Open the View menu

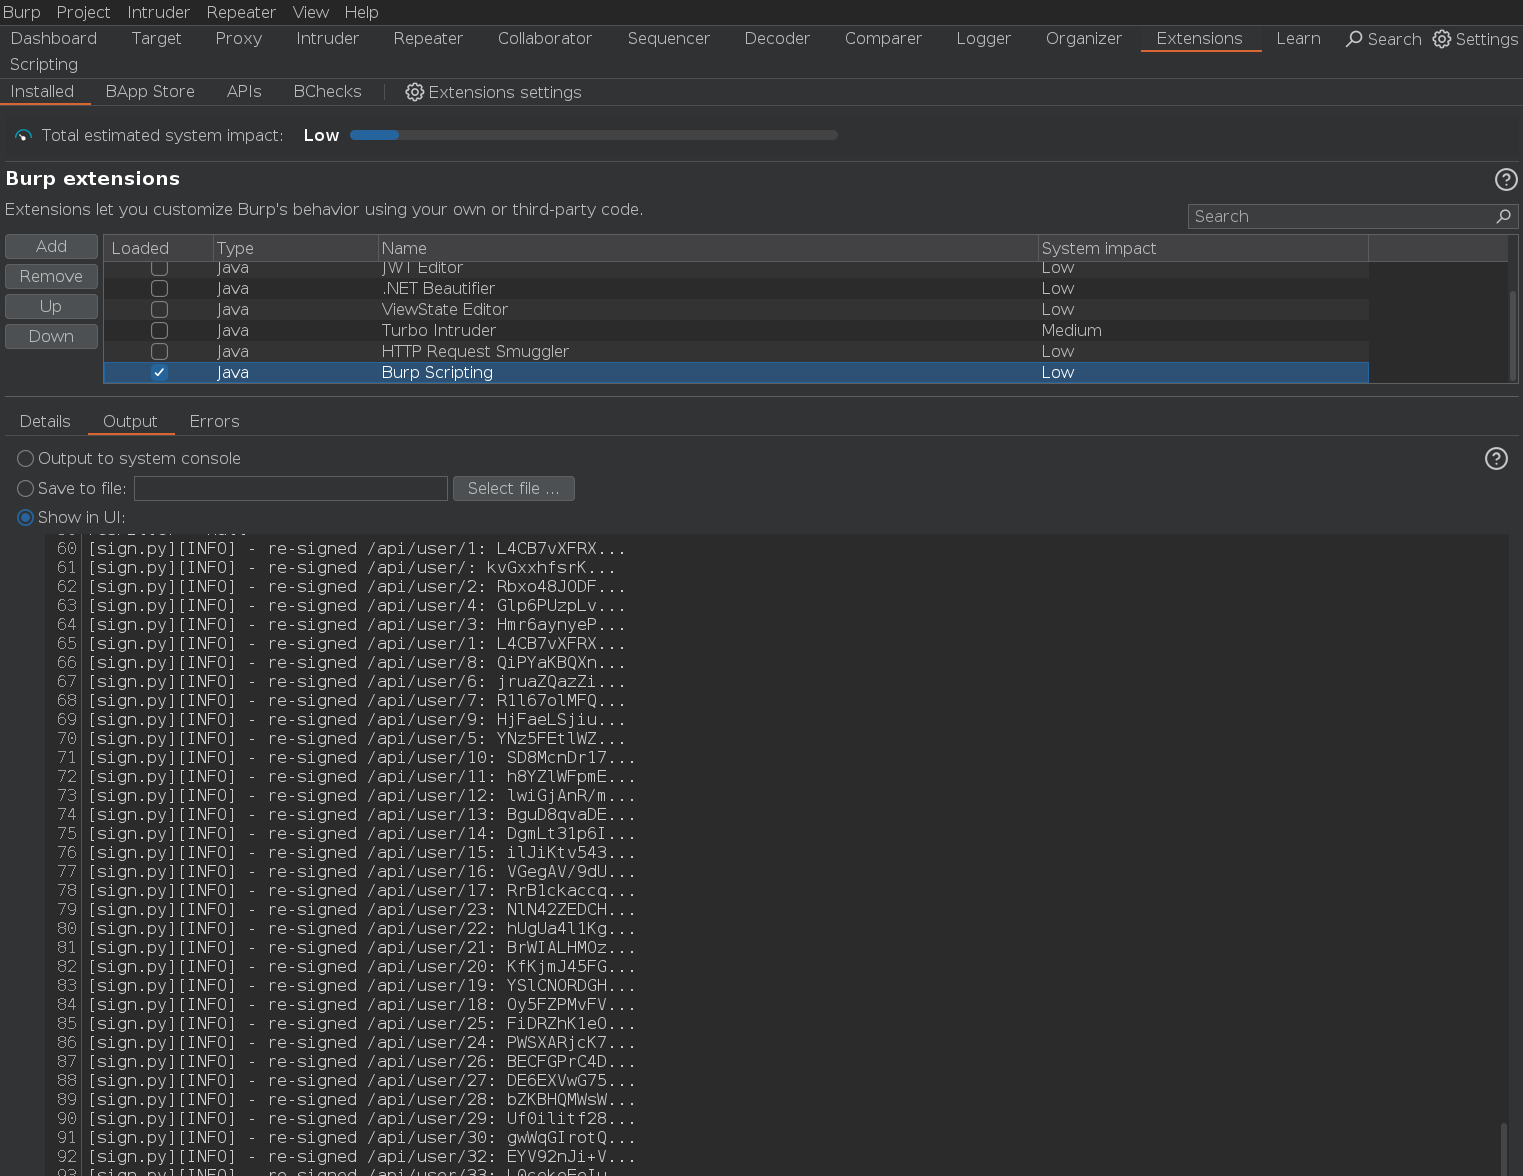click(310, 12)
